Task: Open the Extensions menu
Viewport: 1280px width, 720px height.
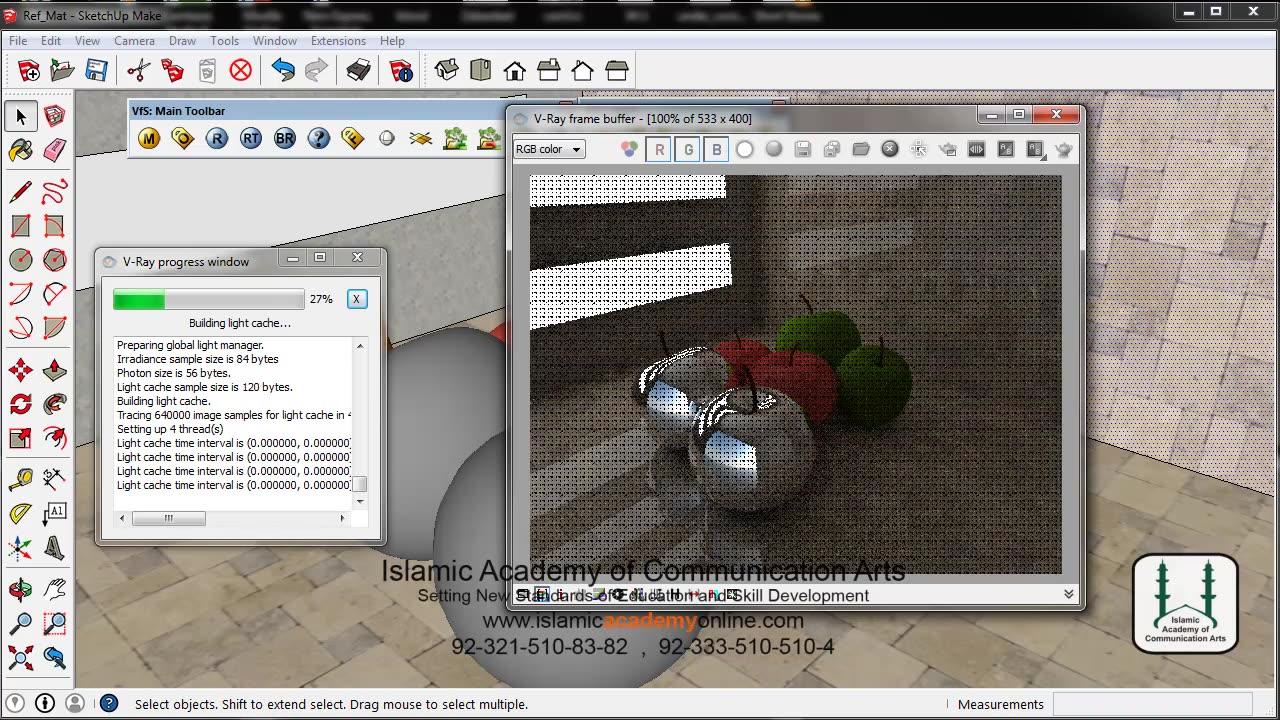Action: click(338, 41)
